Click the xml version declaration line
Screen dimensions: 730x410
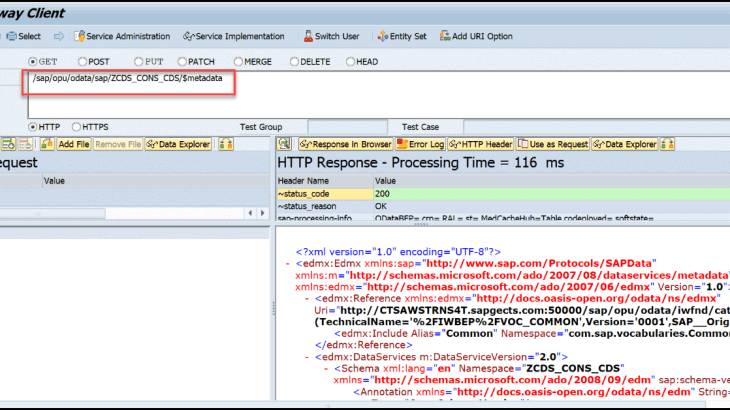point(398,252)
